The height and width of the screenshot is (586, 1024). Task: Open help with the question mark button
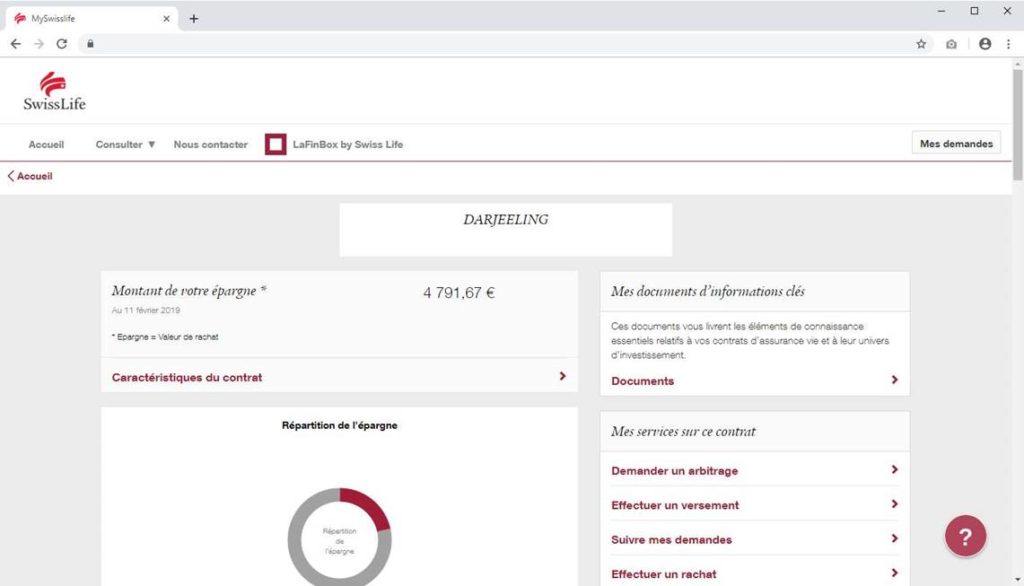pos(965,536)
